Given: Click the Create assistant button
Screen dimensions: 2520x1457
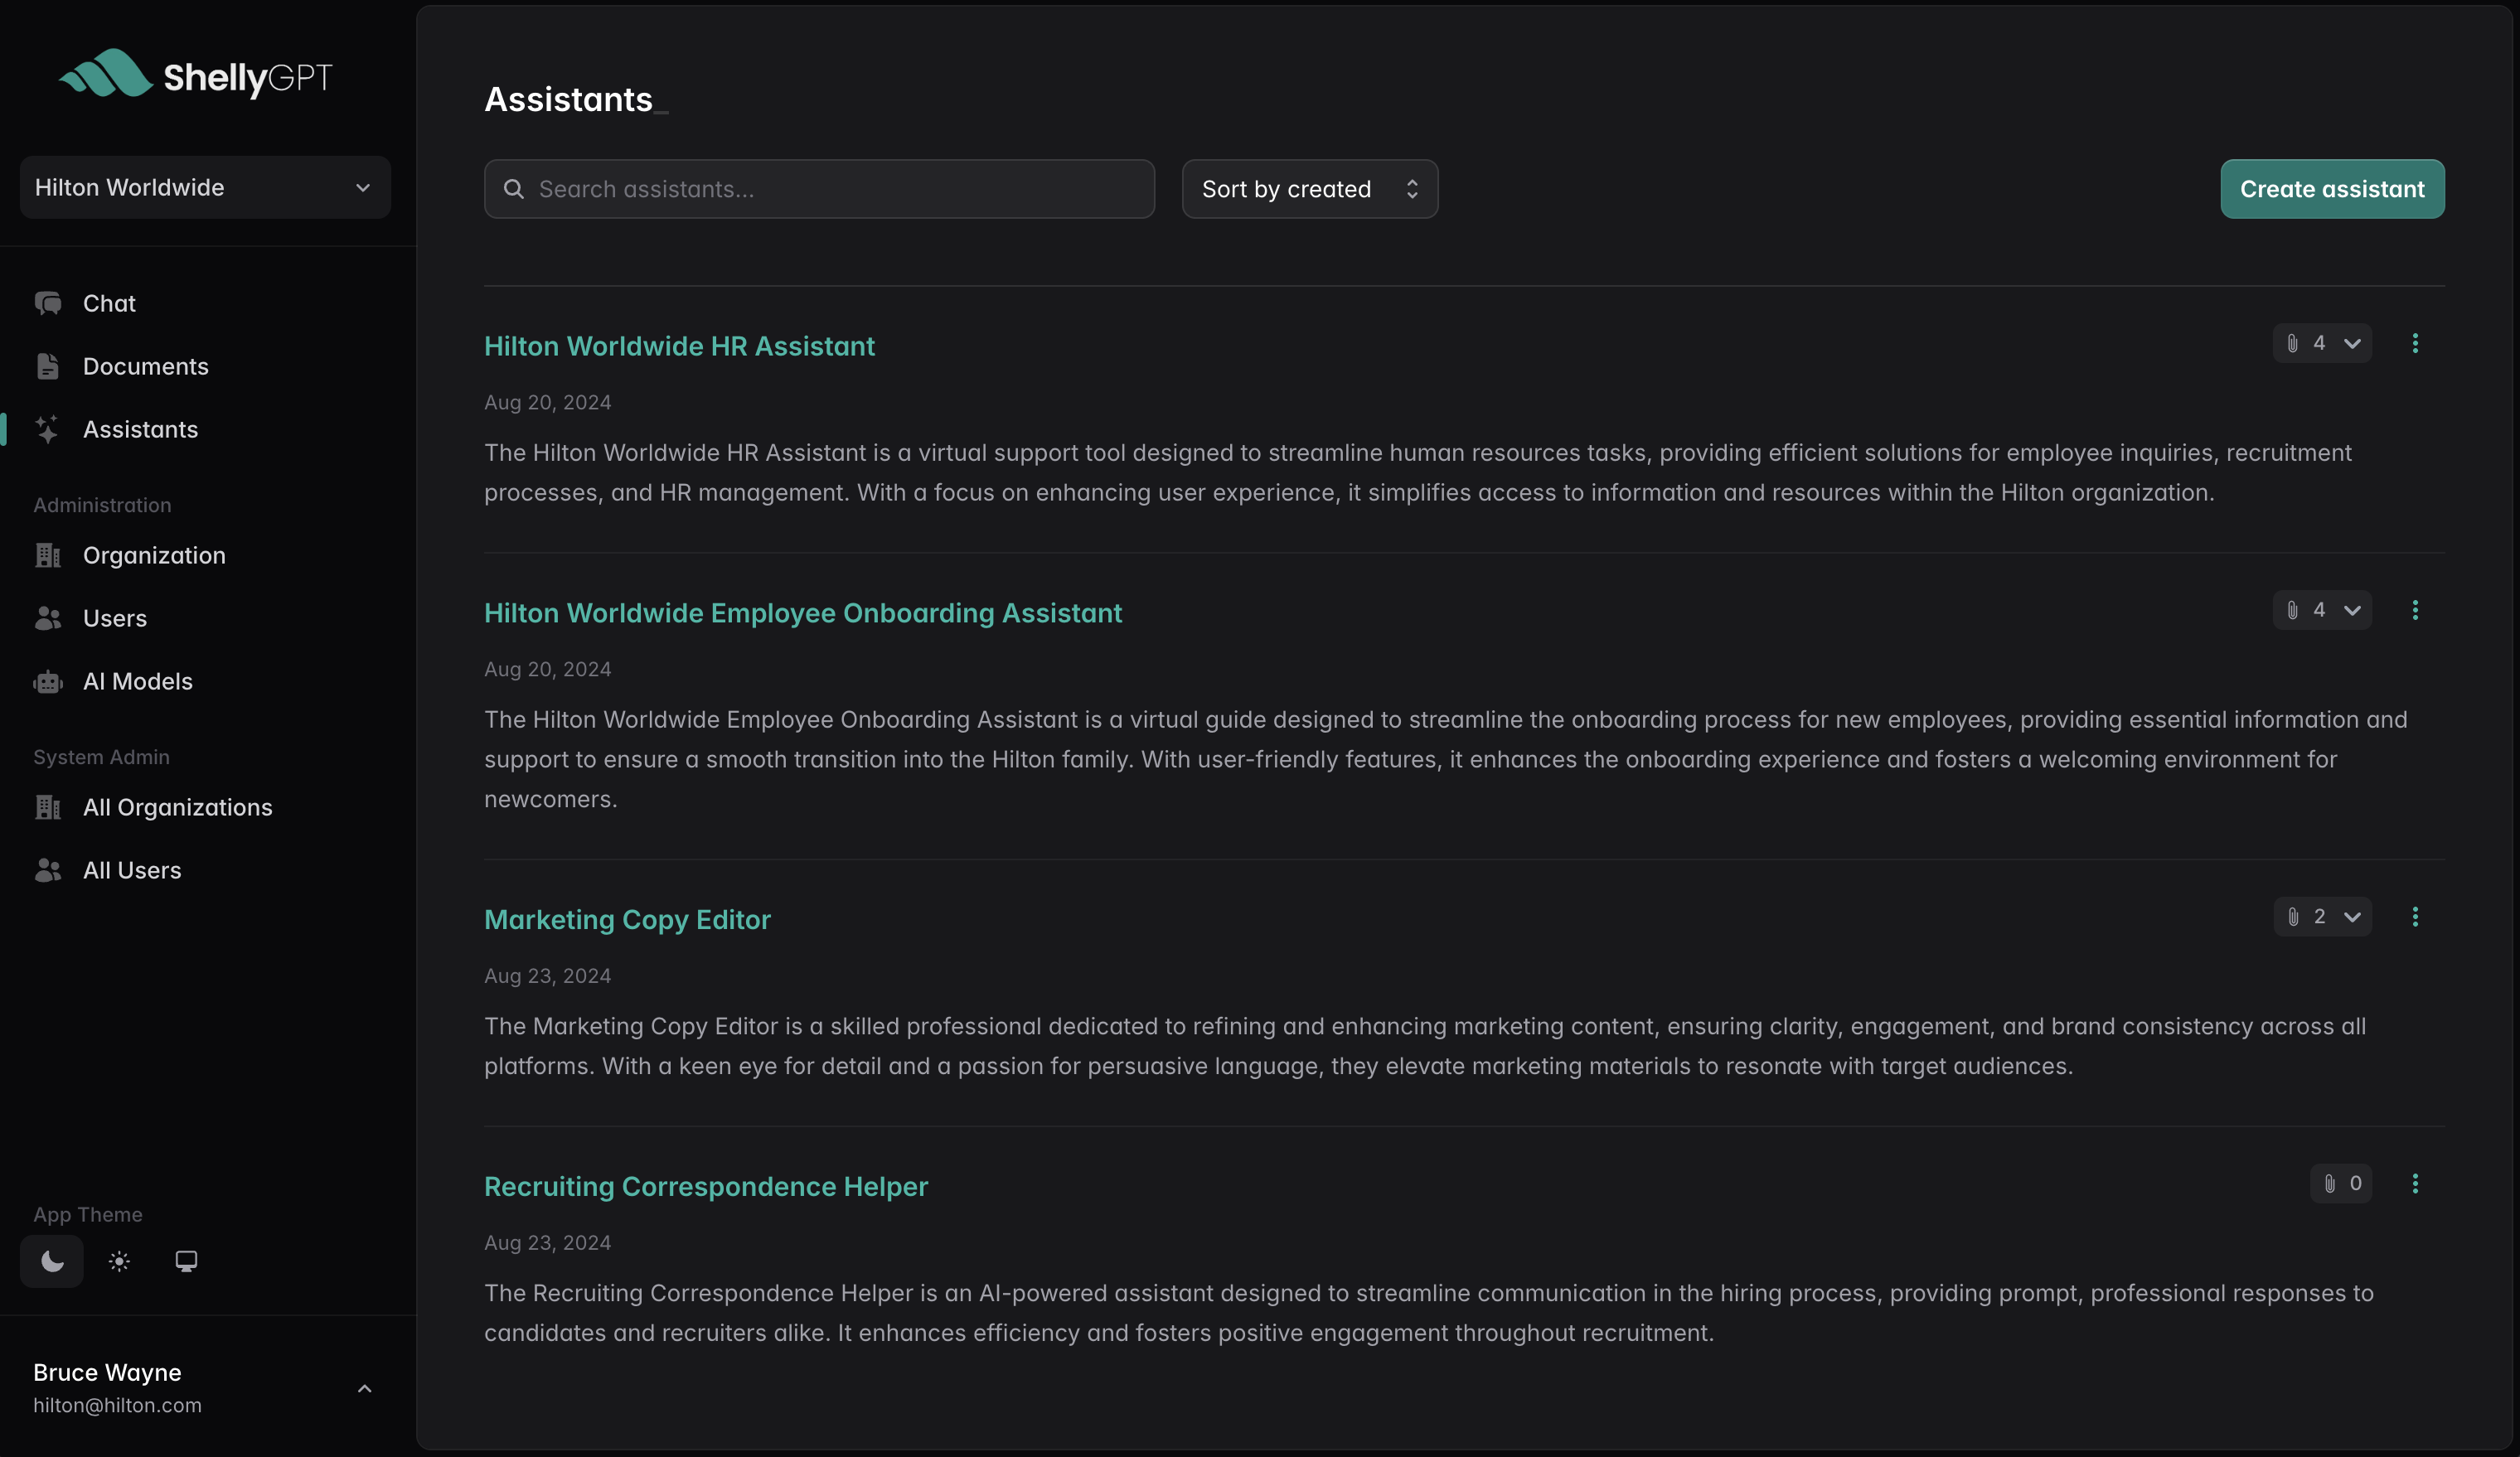Looking at the screenshot, I should (2332, 188).
